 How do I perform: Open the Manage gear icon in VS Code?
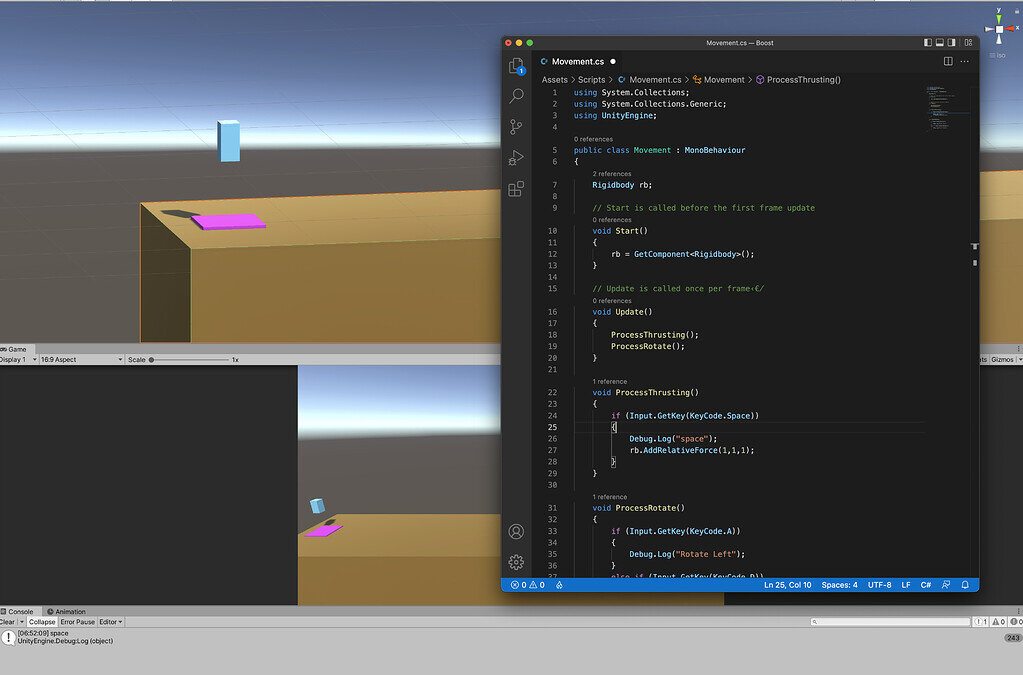[516, 562]
